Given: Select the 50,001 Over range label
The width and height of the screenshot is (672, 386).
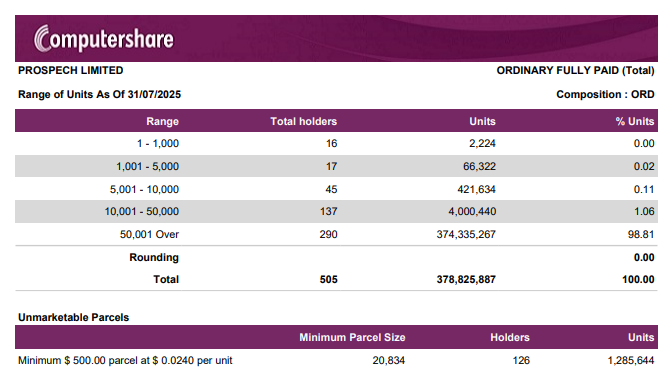Looking at the screenshot, I should point(149,234).
